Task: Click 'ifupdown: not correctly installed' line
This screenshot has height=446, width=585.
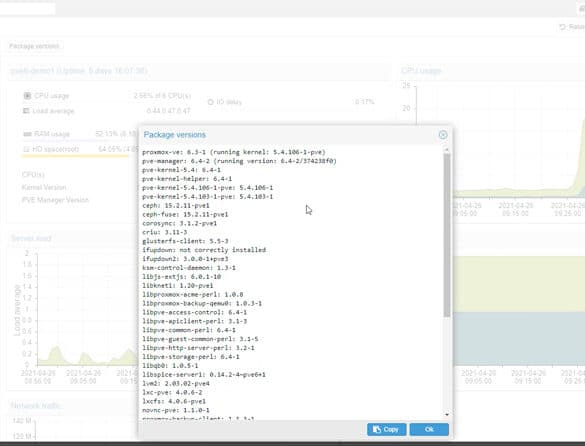Action: coord(204,250)
